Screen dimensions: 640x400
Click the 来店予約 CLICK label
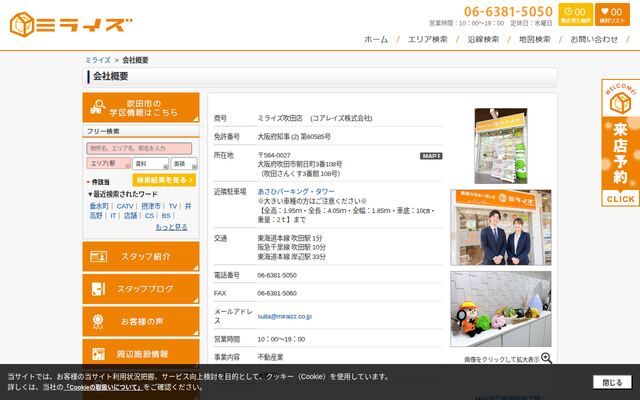tap(620, 199)
